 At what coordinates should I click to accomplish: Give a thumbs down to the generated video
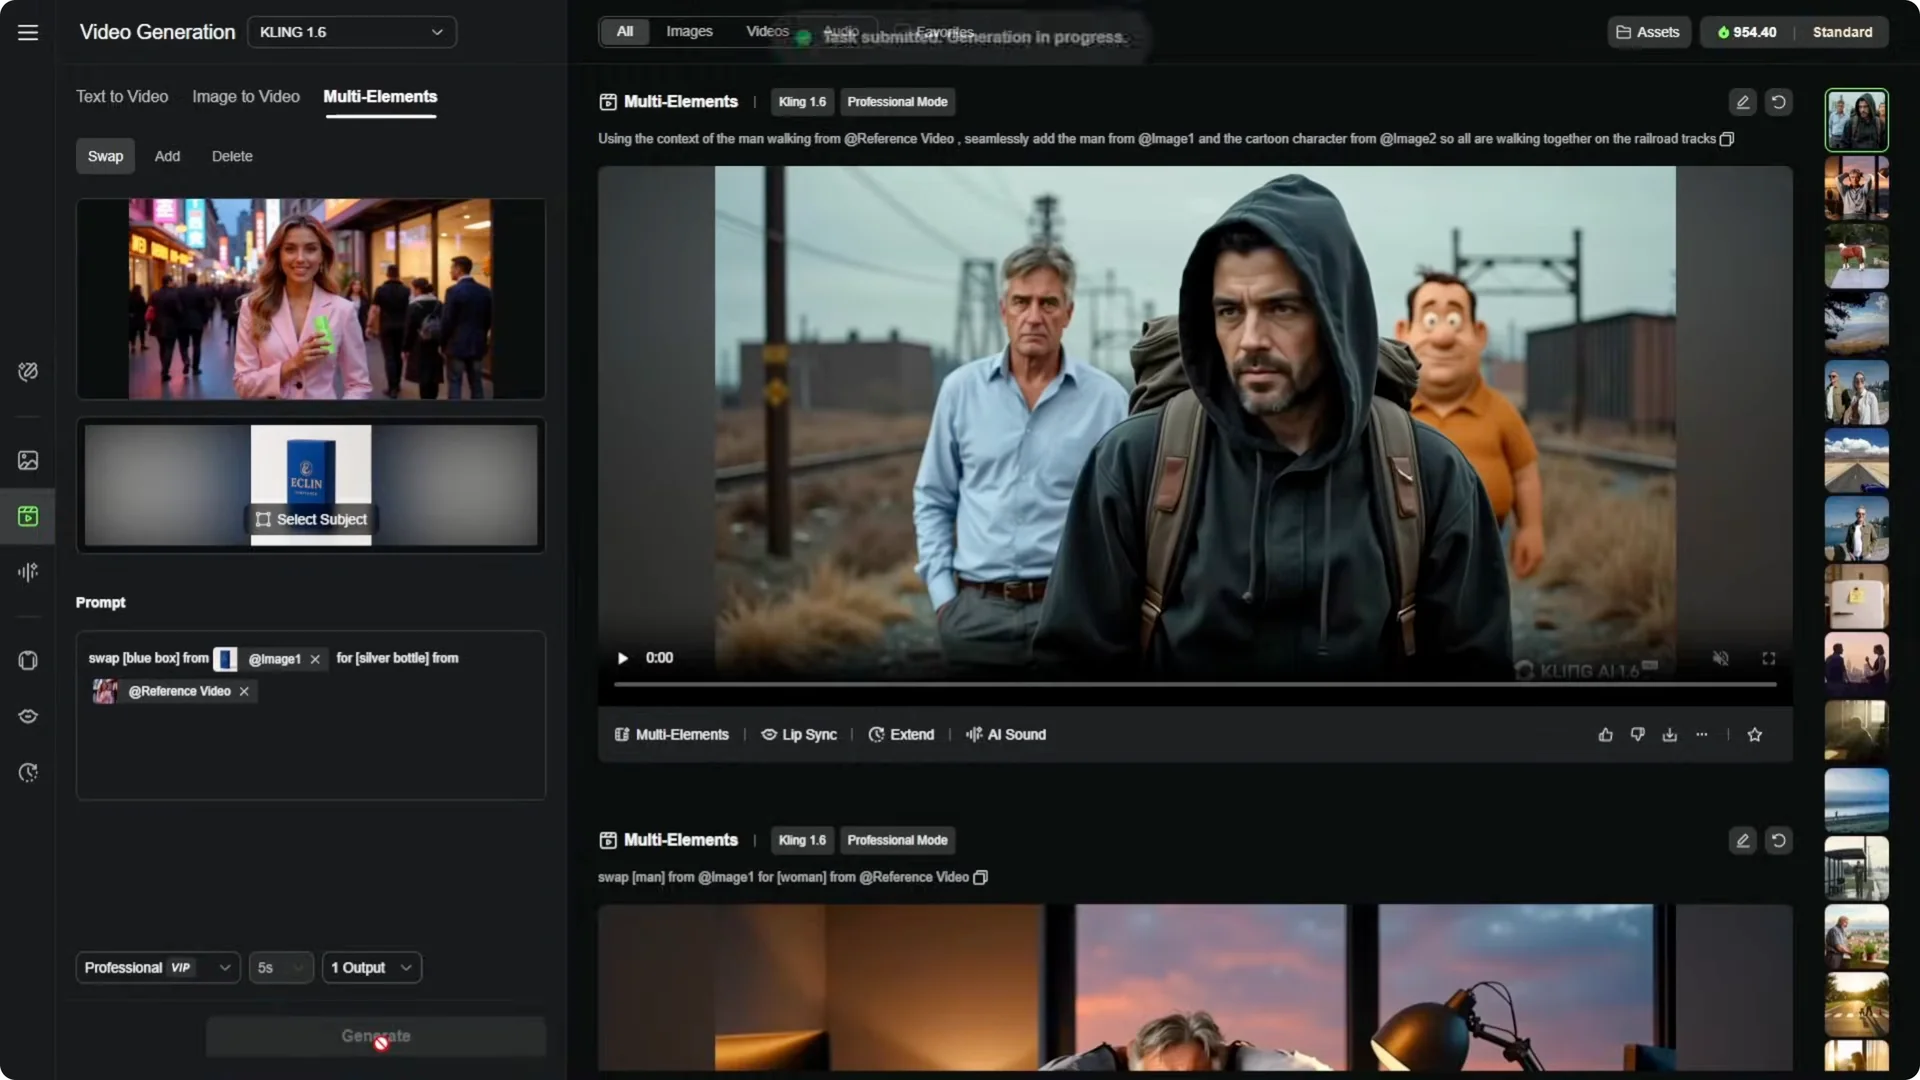[1637, 734]
